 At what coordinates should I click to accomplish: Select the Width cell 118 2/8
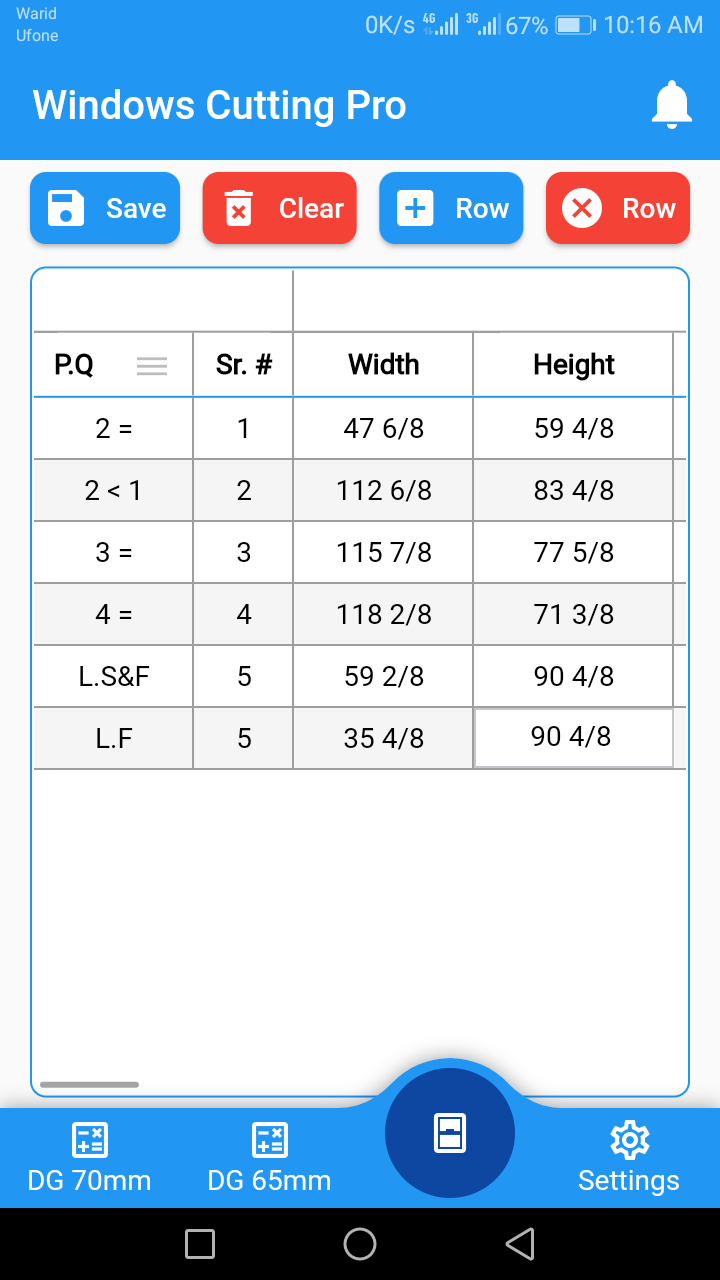click(x=383, y=614)
